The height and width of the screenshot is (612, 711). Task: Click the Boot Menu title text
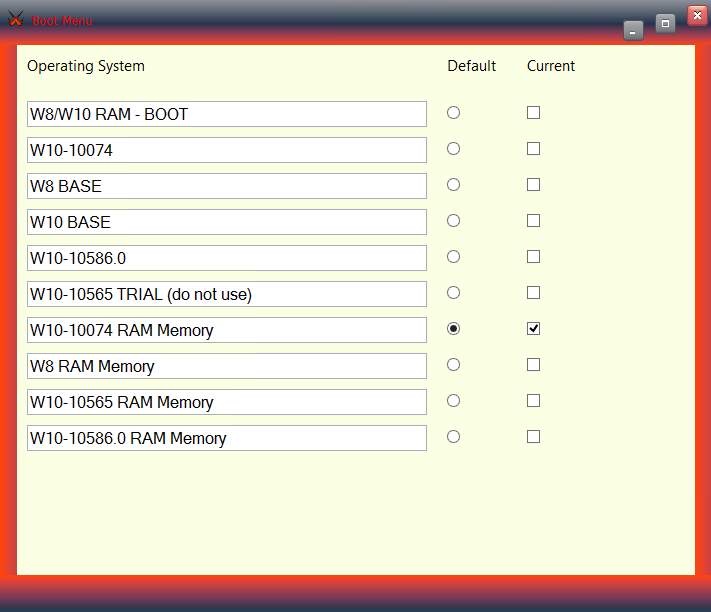(x=62, y=21)
